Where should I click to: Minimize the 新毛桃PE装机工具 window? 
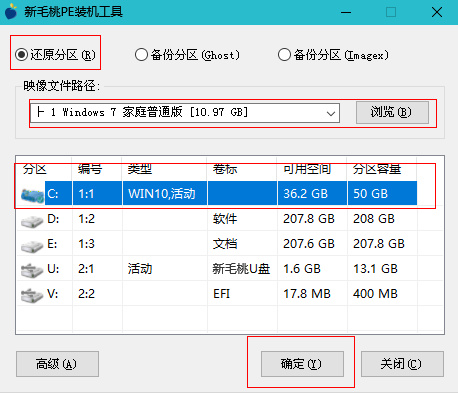click(x=346, y=12)
